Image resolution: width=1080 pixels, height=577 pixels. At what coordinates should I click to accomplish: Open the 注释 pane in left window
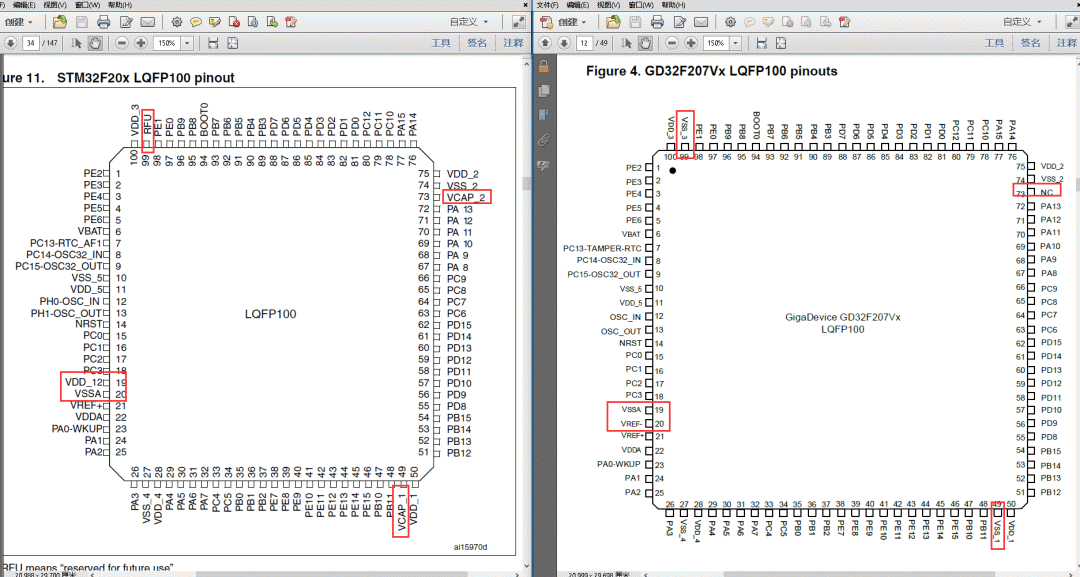pos(512,43)
